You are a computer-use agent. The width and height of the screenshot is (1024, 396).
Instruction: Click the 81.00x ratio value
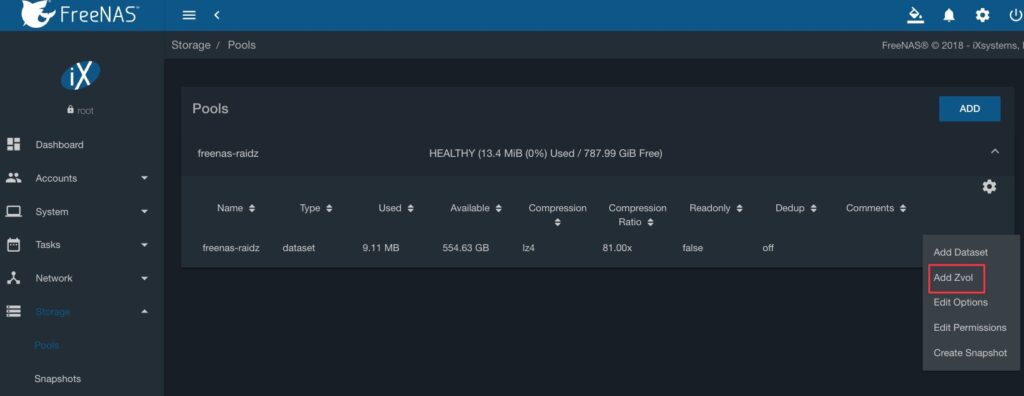[617, 248]
